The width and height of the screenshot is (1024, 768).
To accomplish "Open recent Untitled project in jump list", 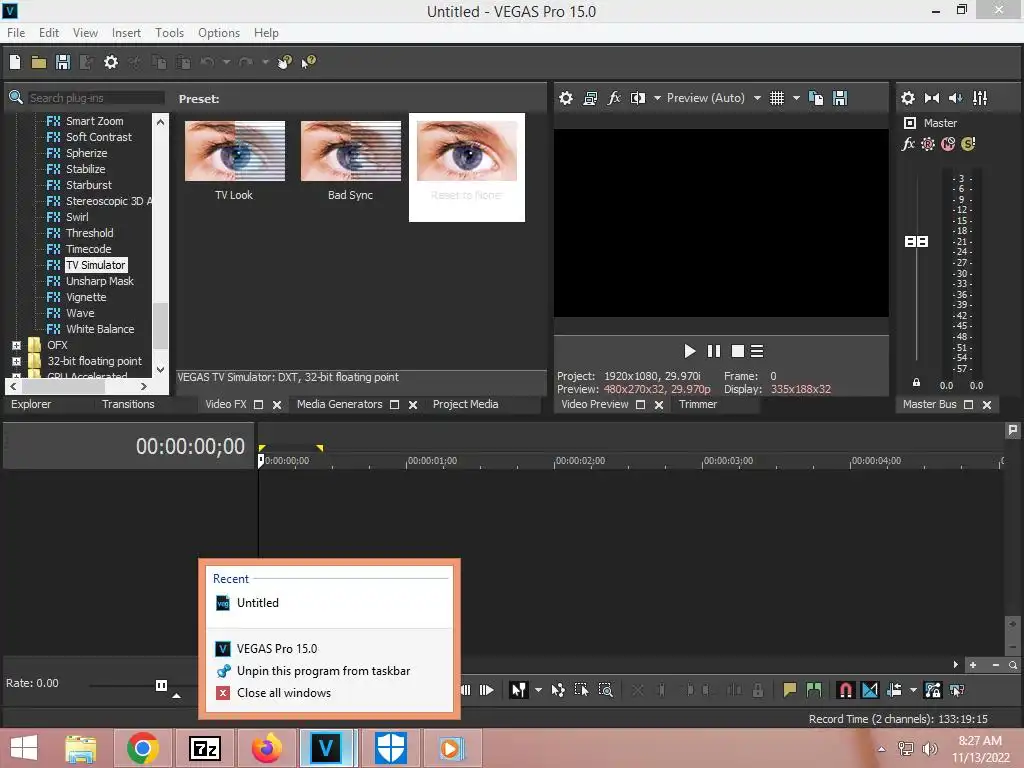I will click(257, 603).
